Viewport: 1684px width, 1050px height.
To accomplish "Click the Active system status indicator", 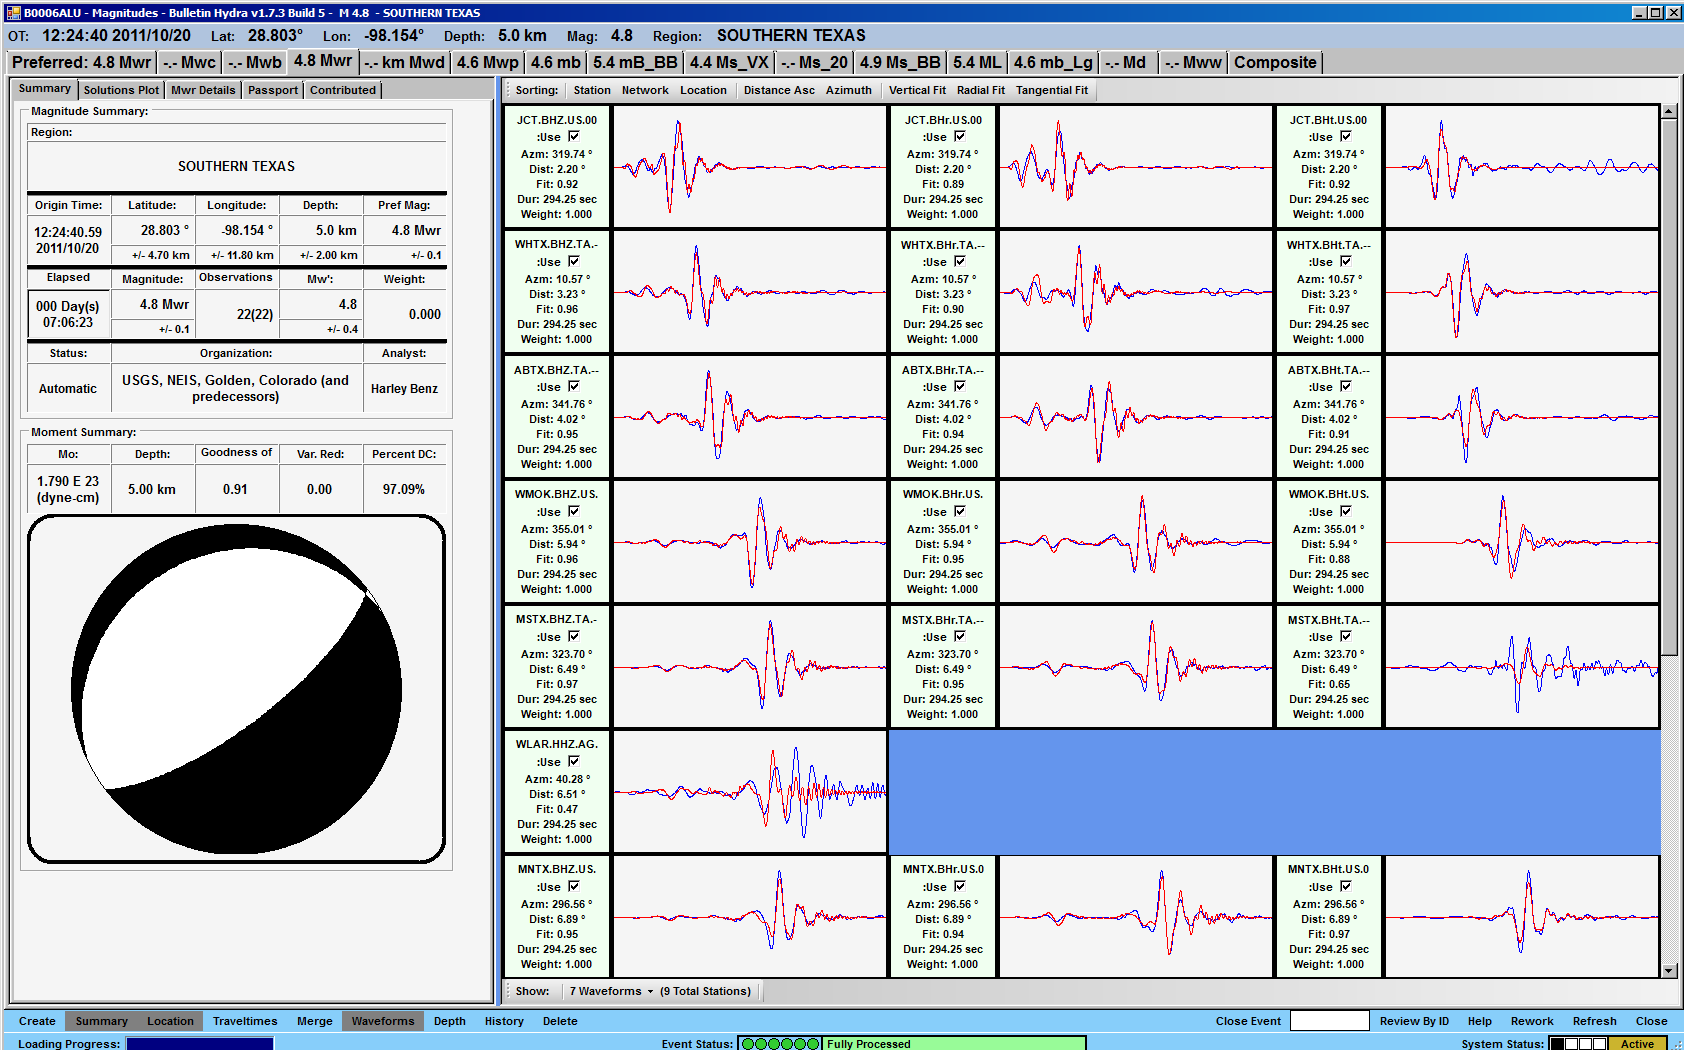I will tap(1637, 1043).
